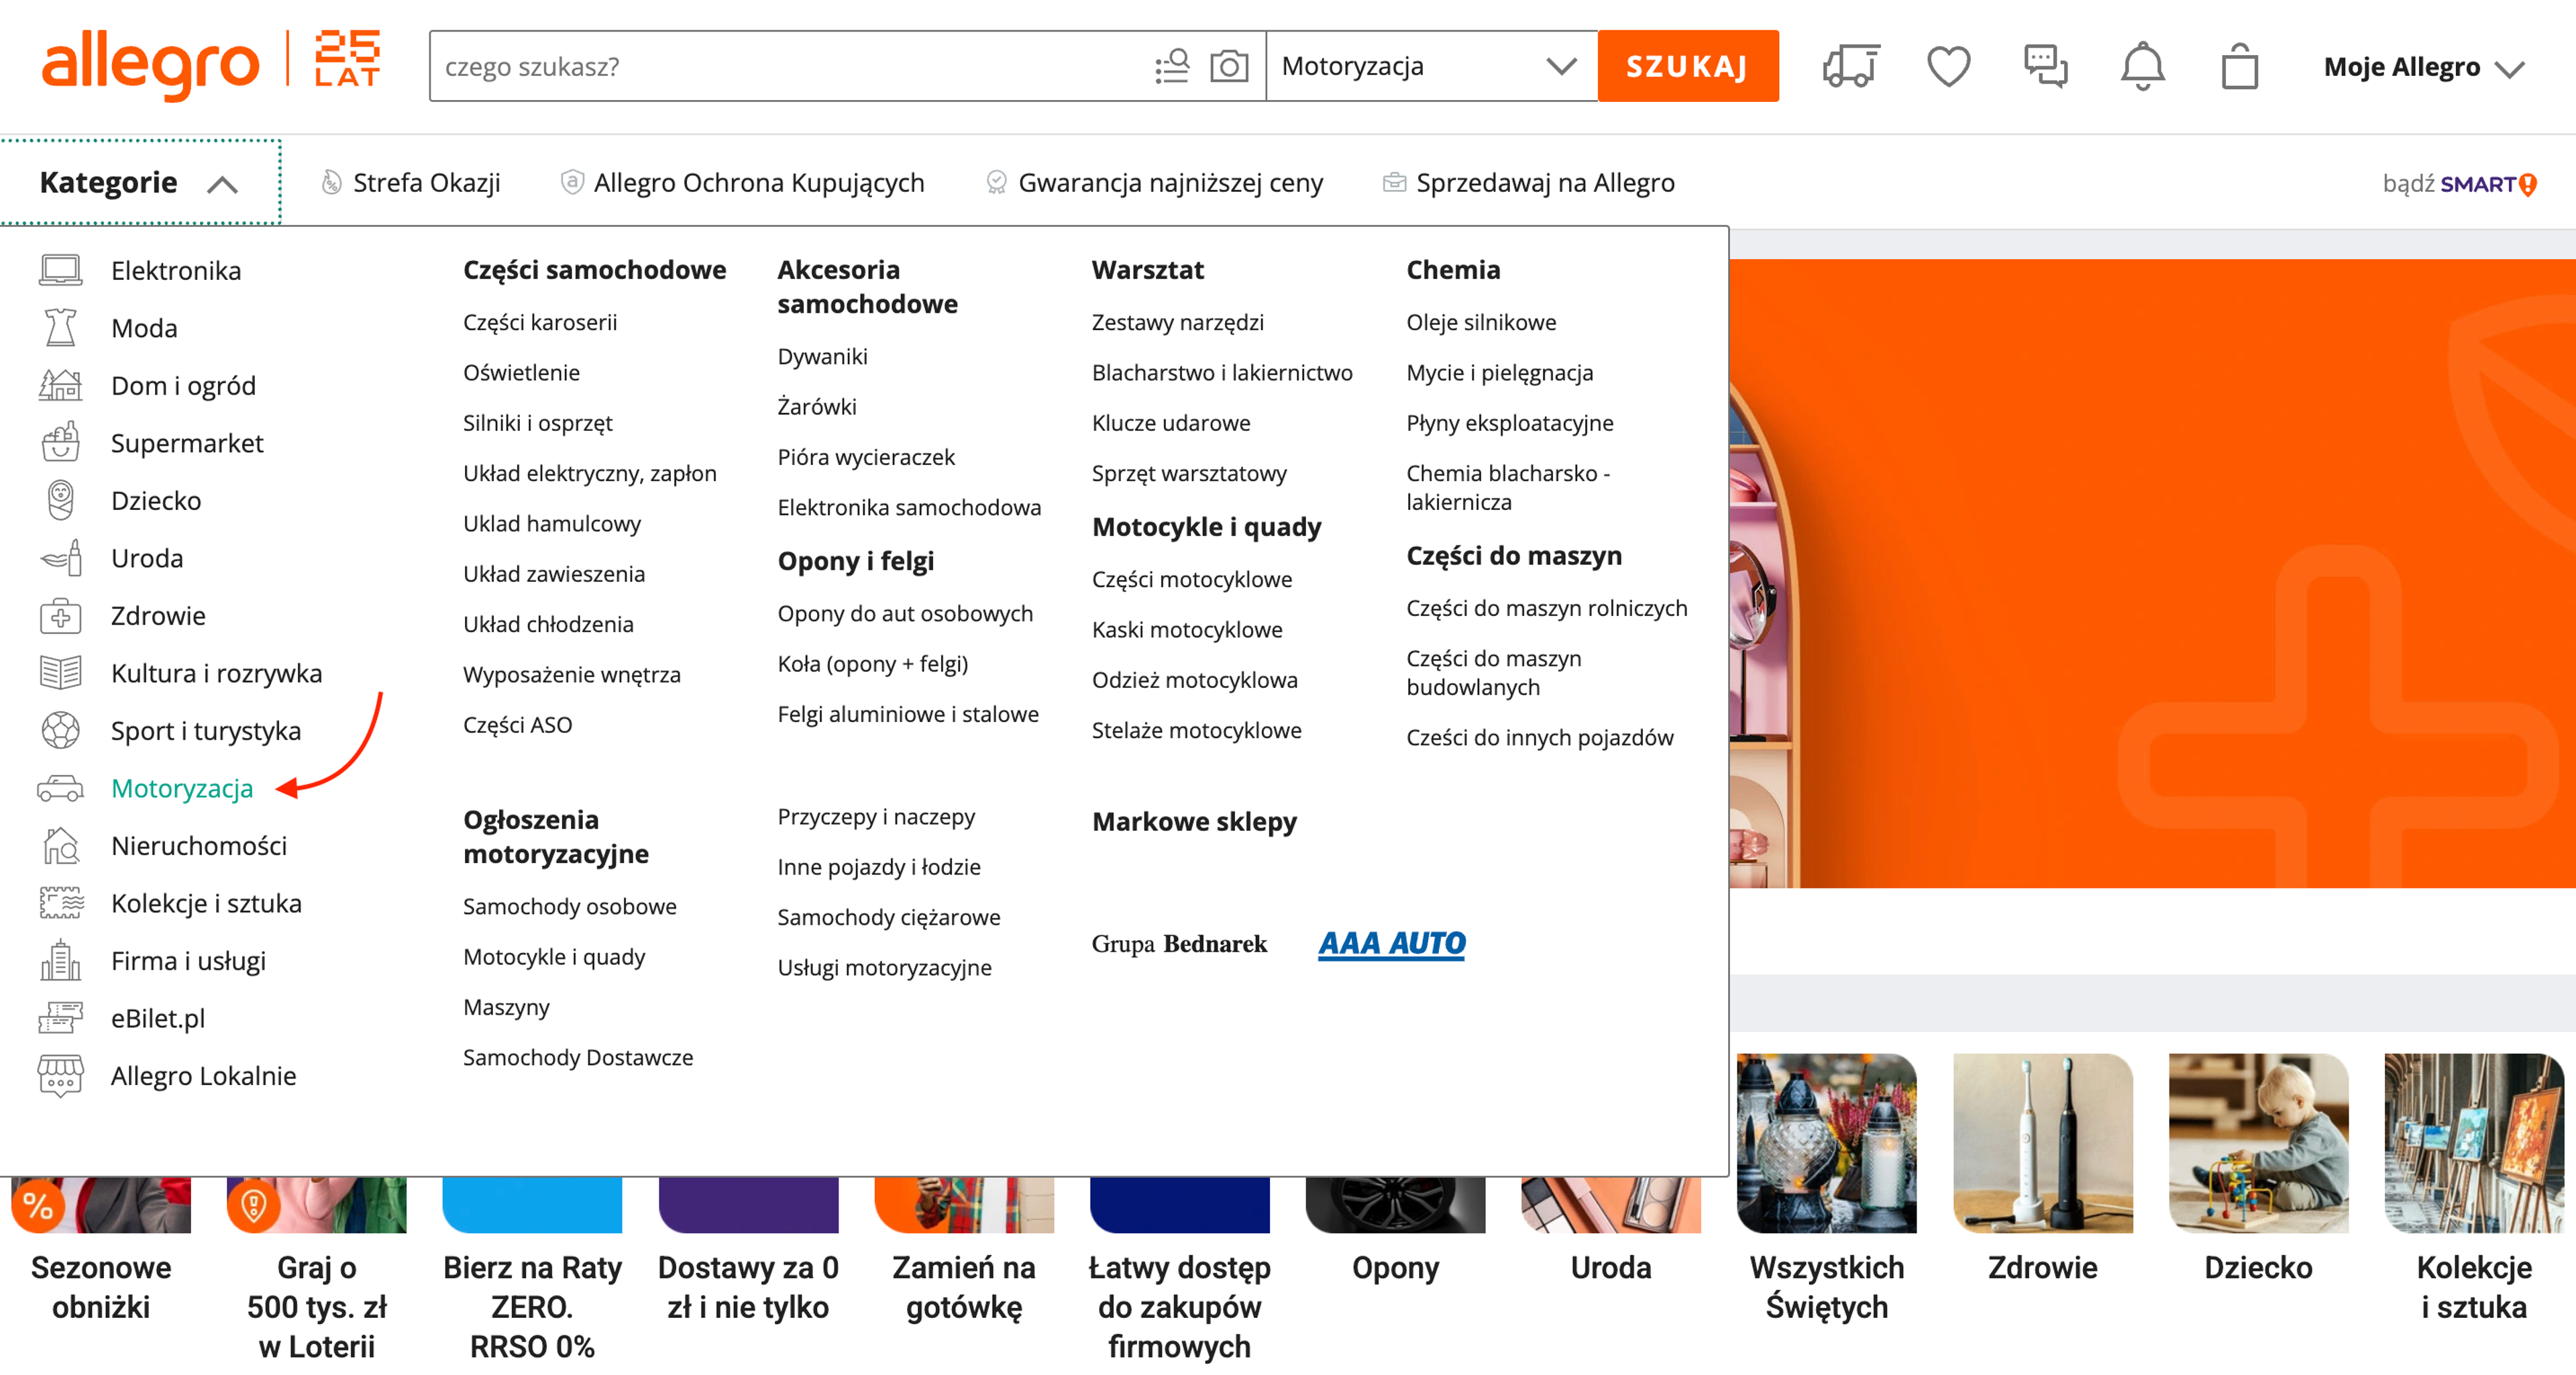Open the Zdrowie toothbrush thumbnail
Image resolution: width=2576 pixels, height=1375 pixels.
2042,1143
